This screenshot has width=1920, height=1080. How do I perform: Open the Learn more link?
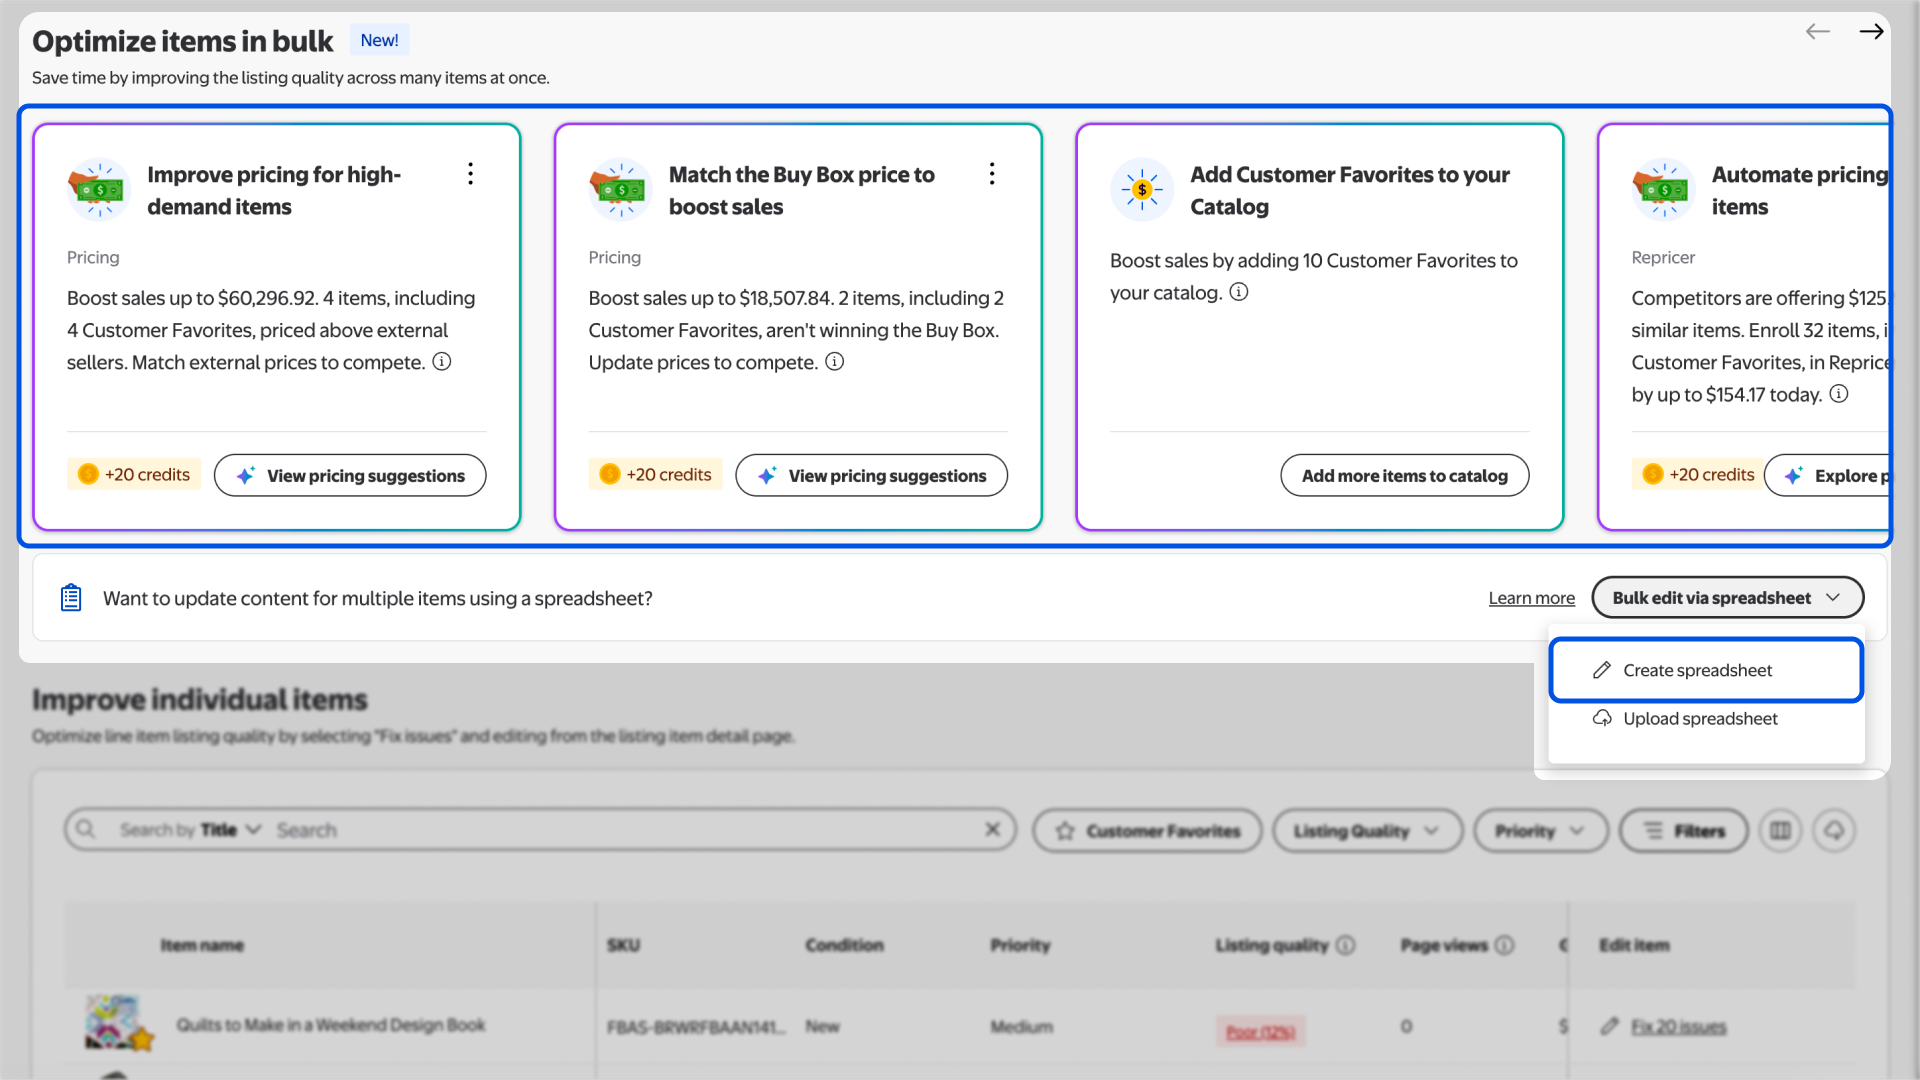pyautogui.click(x=1532, y=598)
